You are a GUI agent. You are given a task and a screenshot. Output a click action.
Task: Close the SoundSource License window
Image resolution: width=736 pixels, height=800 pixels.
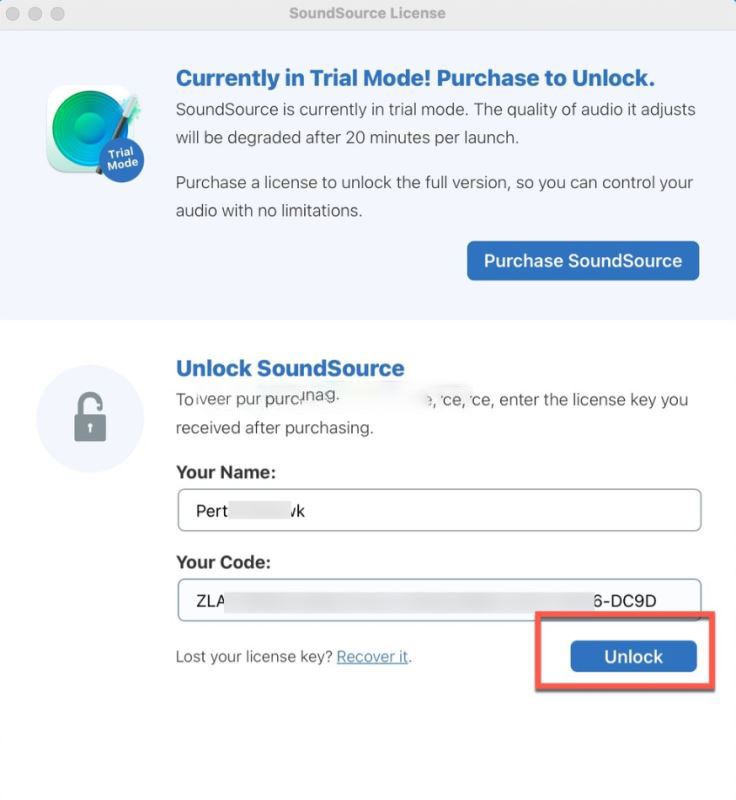[13, 13]
